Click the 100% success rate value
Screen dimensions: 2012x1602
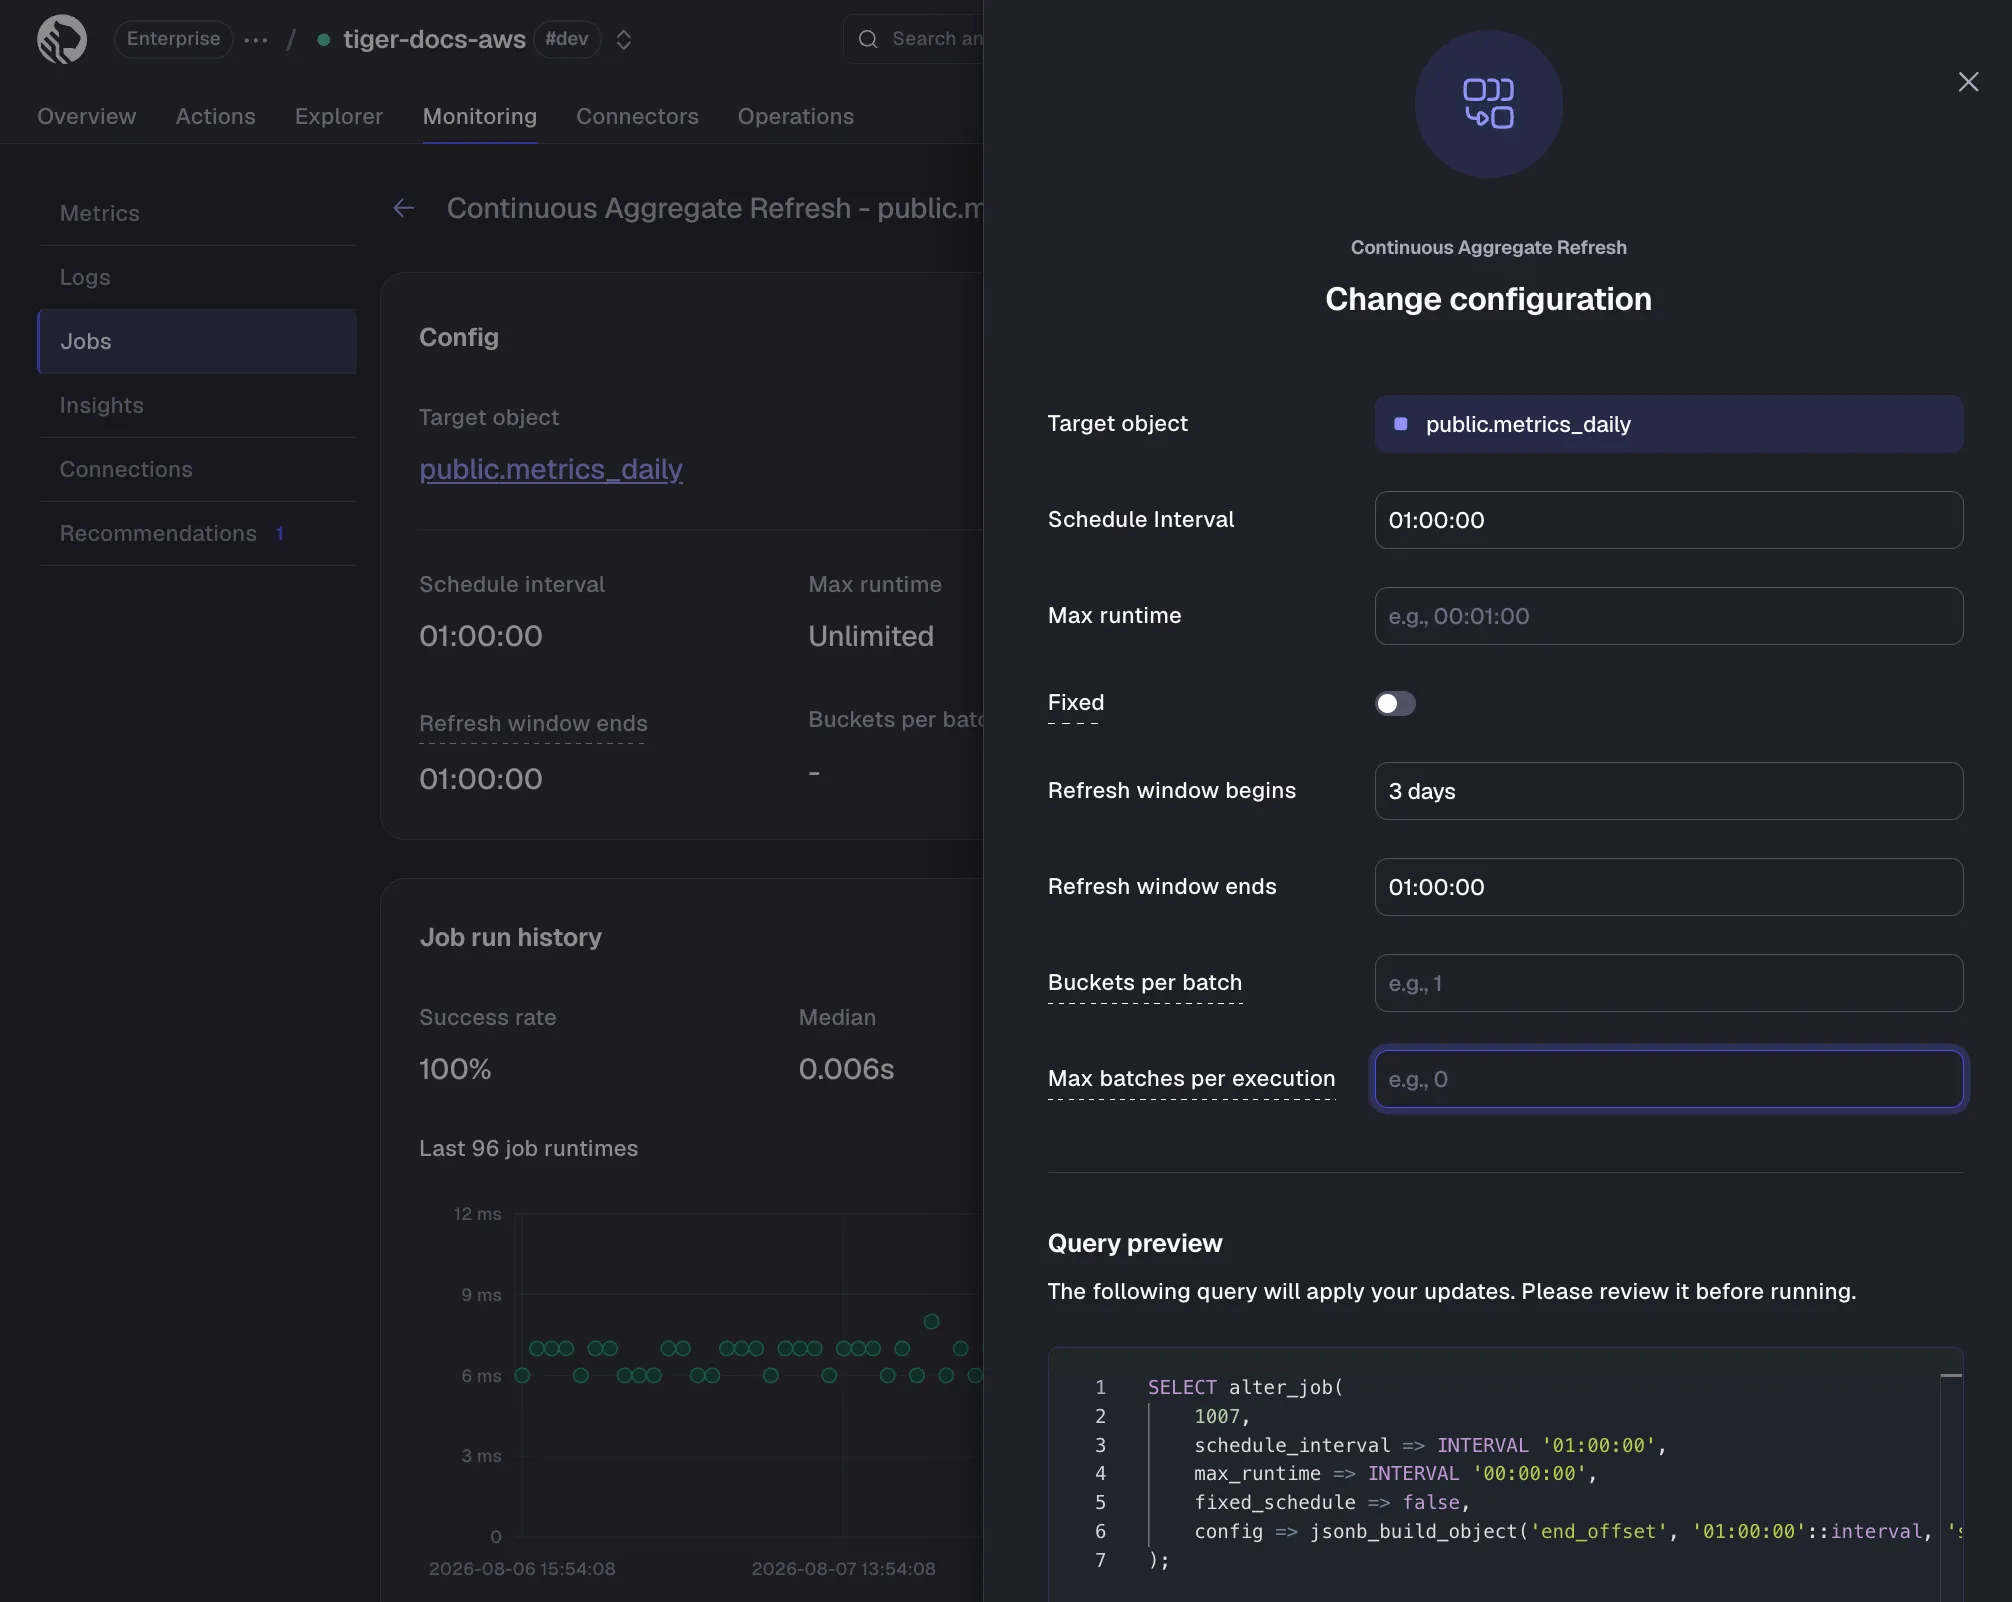pos(455,1069)
